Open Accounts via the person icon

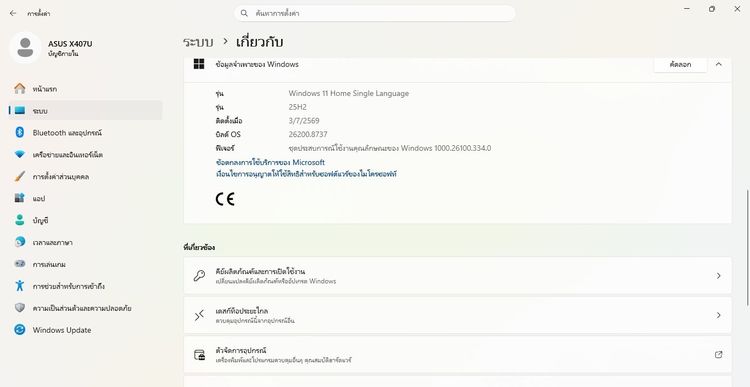click(x=20, y=220)
